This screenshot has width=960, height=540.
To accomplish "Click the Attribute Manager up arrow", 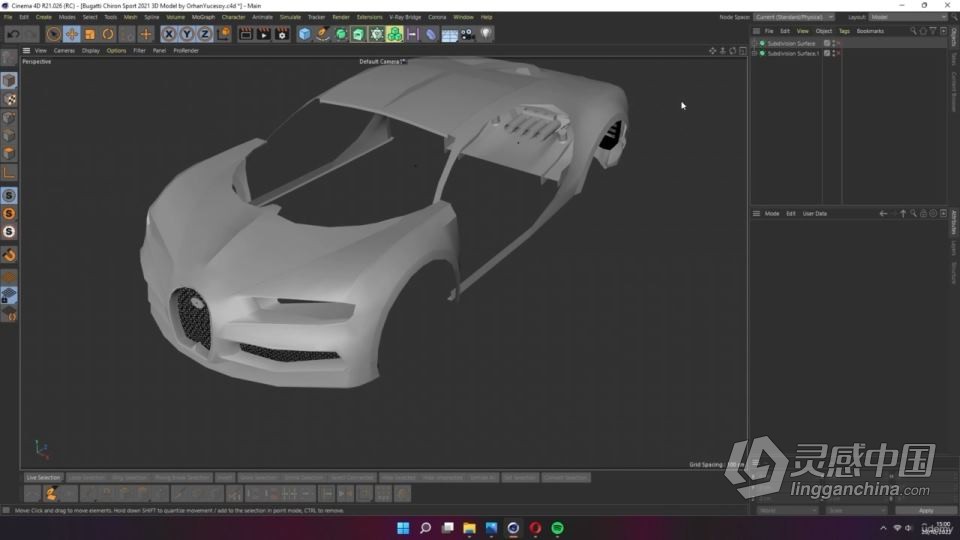I will 903,214.
